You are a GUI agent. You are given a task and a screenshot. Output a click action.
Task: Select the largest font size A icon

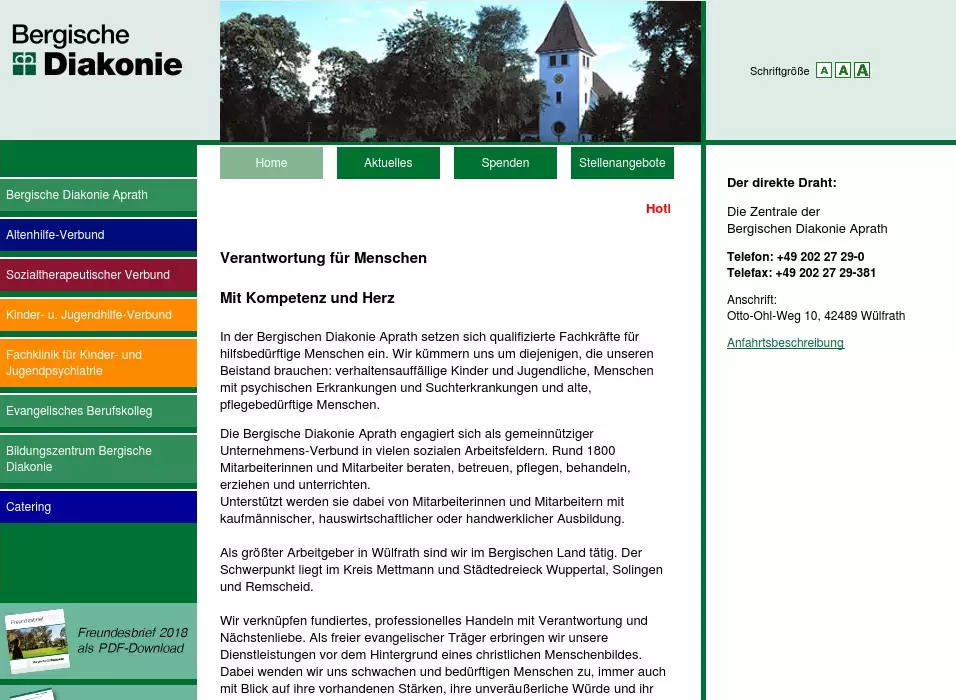coord(862,70)
